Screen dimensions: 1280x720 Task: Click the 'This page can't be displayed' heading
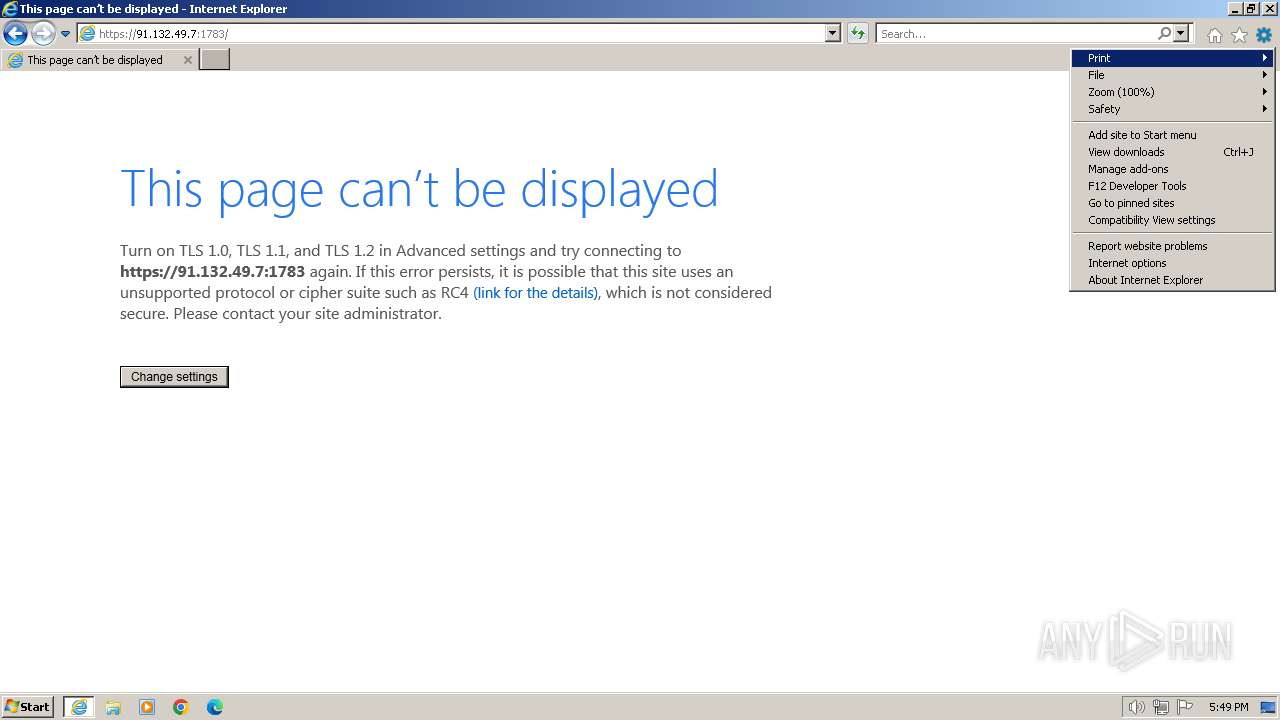419,189
